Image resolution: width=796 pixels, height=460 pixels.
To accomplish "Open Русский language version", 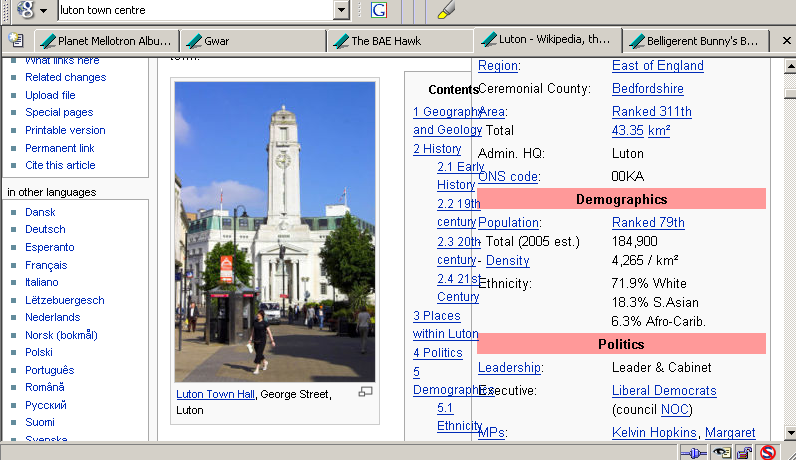I will pos(46,405).
